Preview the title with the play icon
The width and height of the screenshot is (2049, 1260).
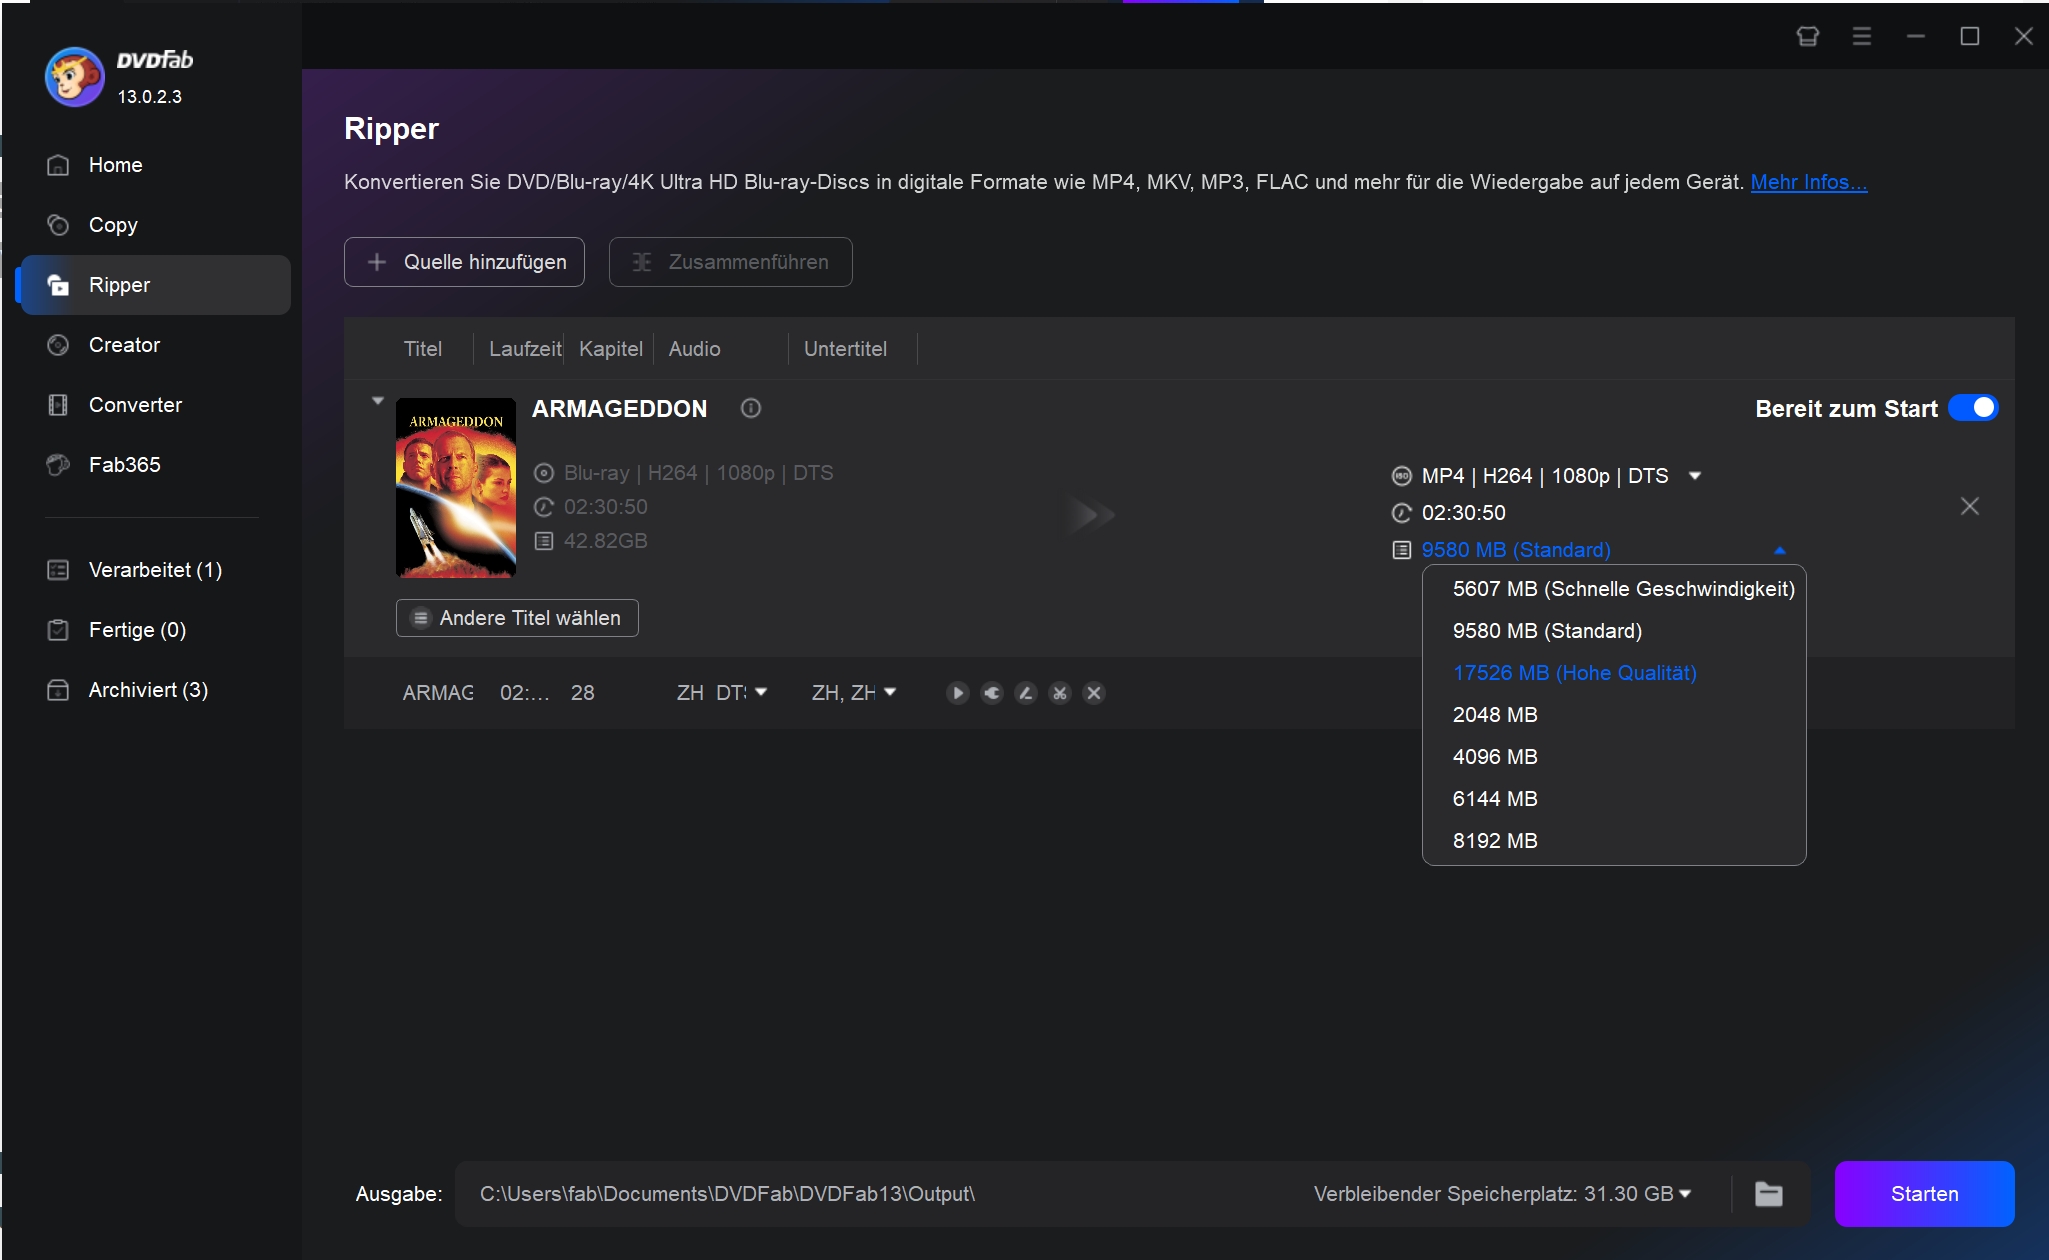tap(958, 693)
